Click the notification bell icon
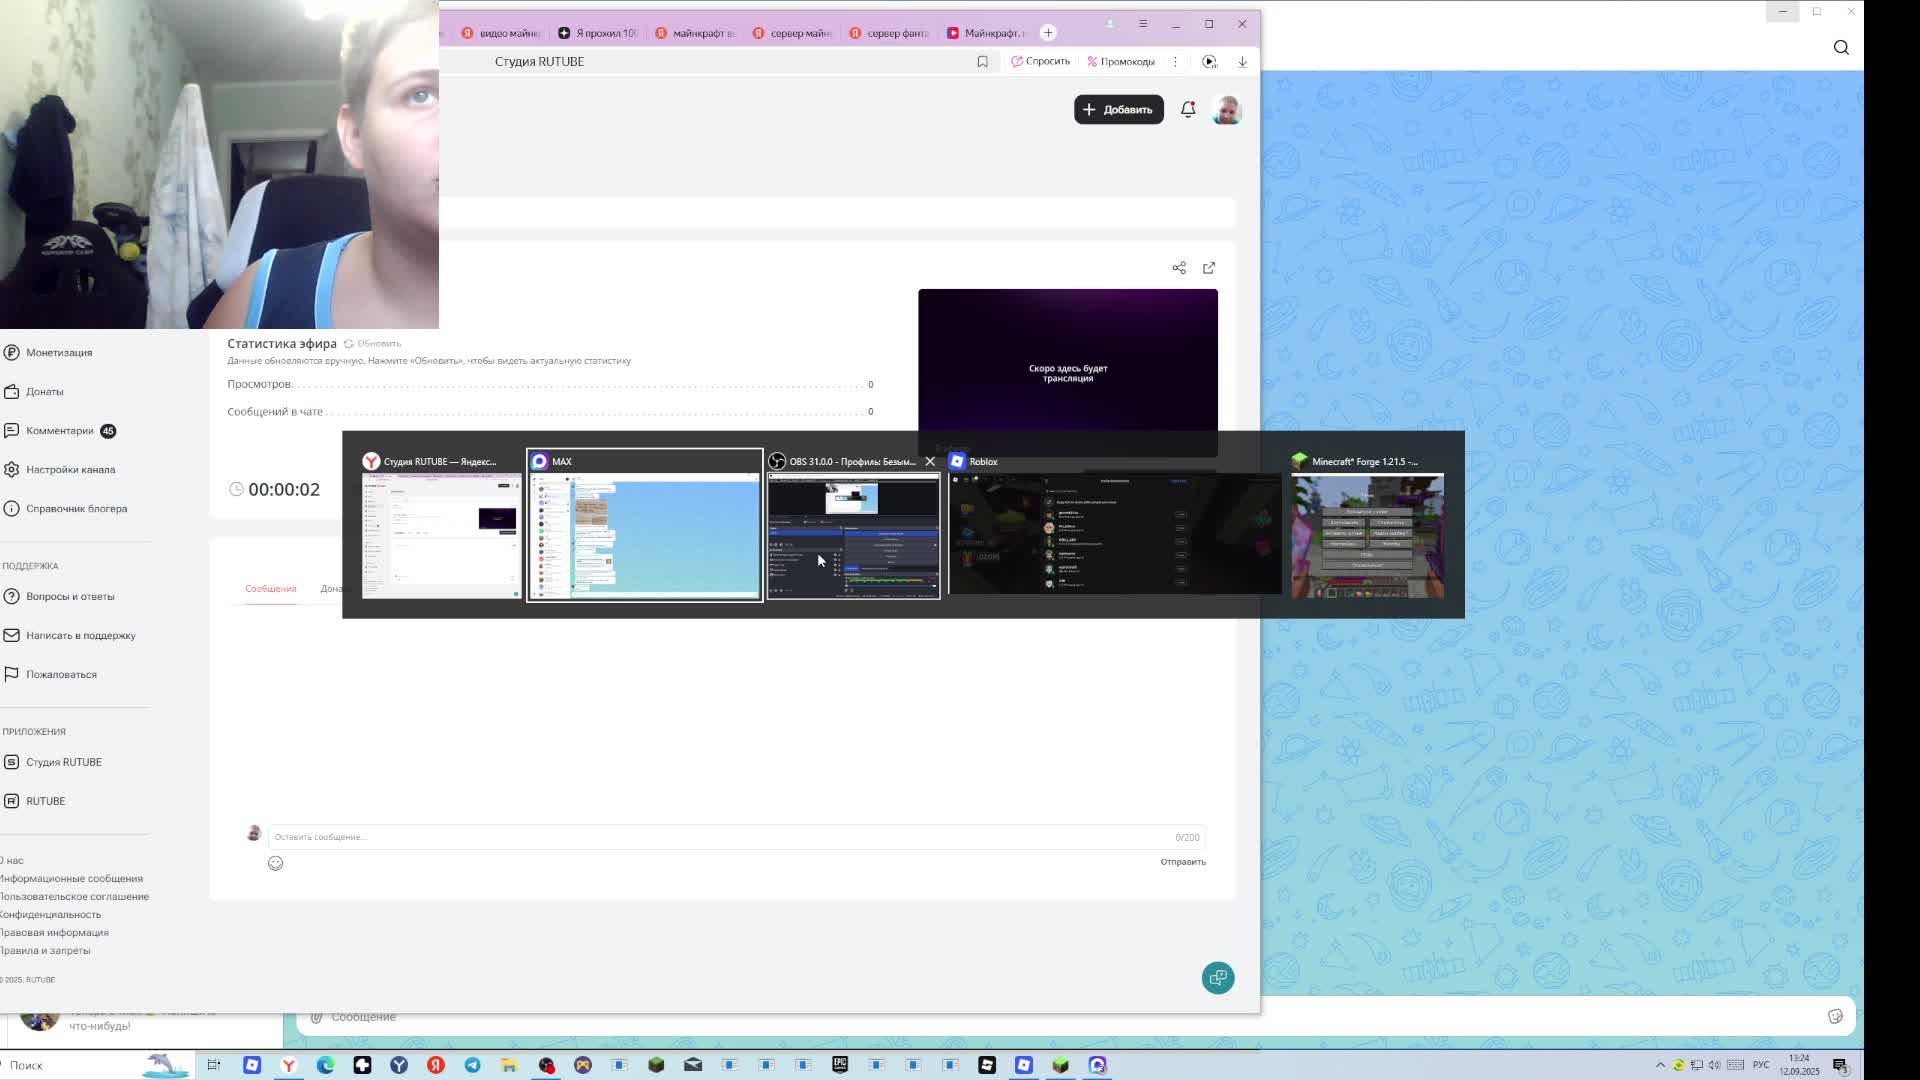This screenshot has height=1080, width=1920. 1188,110
